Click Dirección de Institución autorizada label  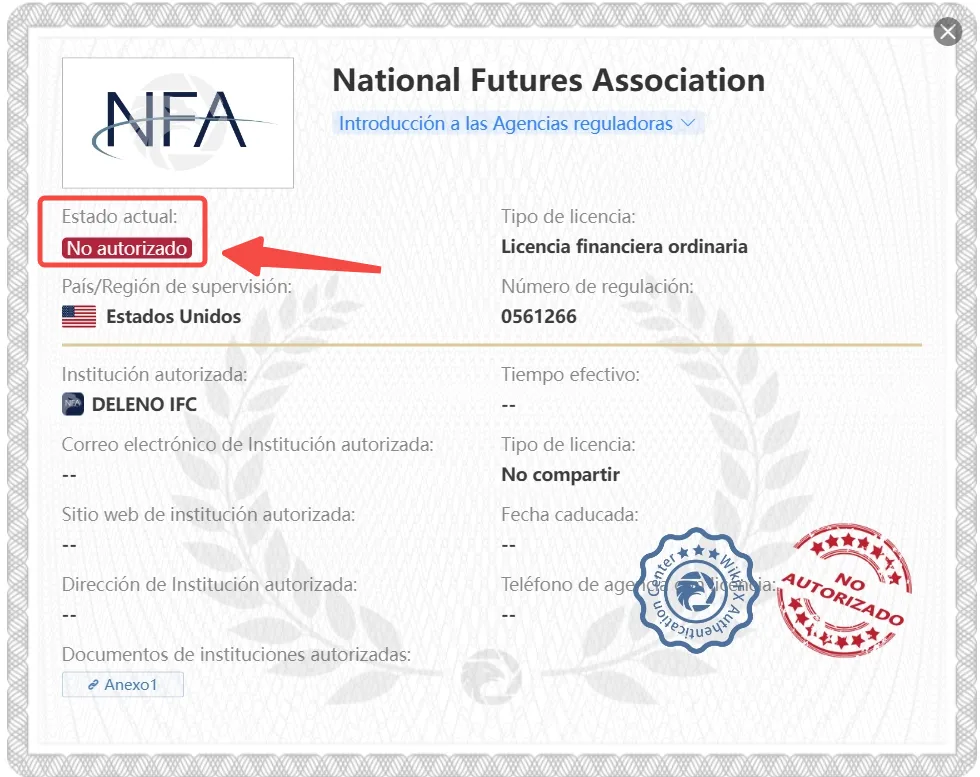[x=209, y=584]
